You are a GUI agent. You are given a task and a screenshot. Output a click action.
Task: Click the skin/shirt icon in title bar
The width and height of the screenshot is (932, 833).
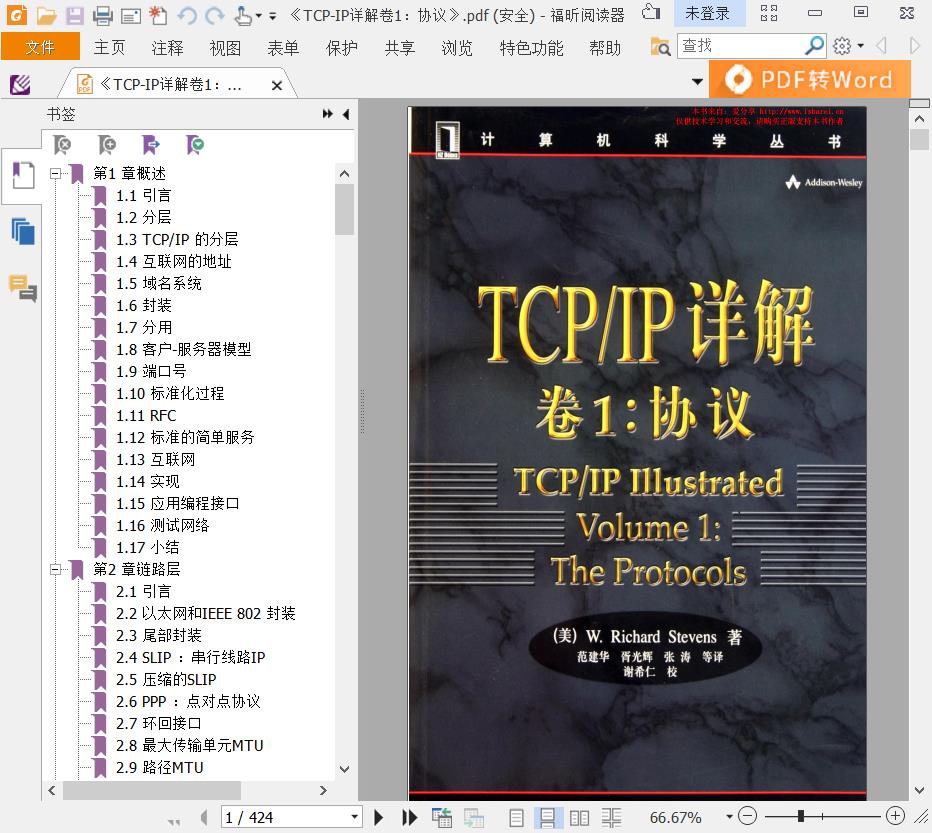[651, 12]
